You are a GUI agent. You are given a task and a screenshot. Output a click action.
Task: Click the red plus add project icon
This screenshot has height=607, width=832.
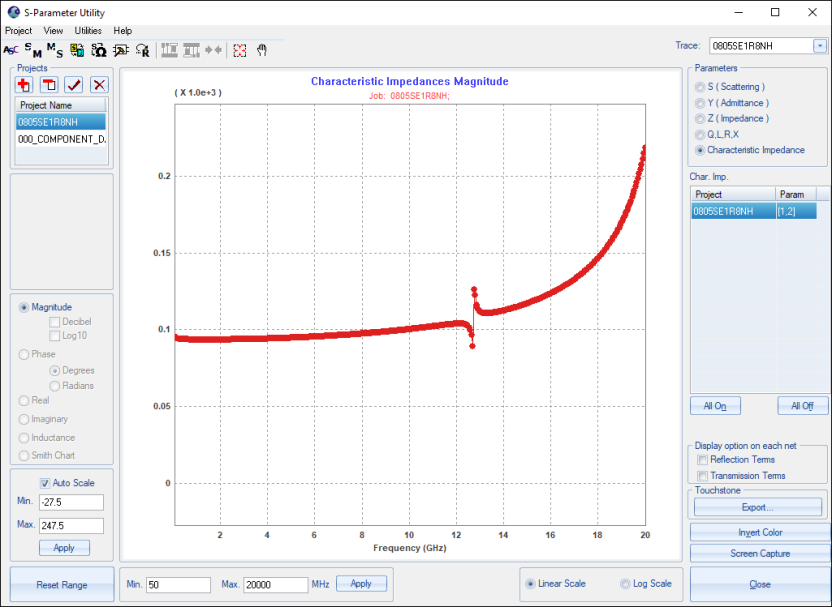tap(24, 85)
